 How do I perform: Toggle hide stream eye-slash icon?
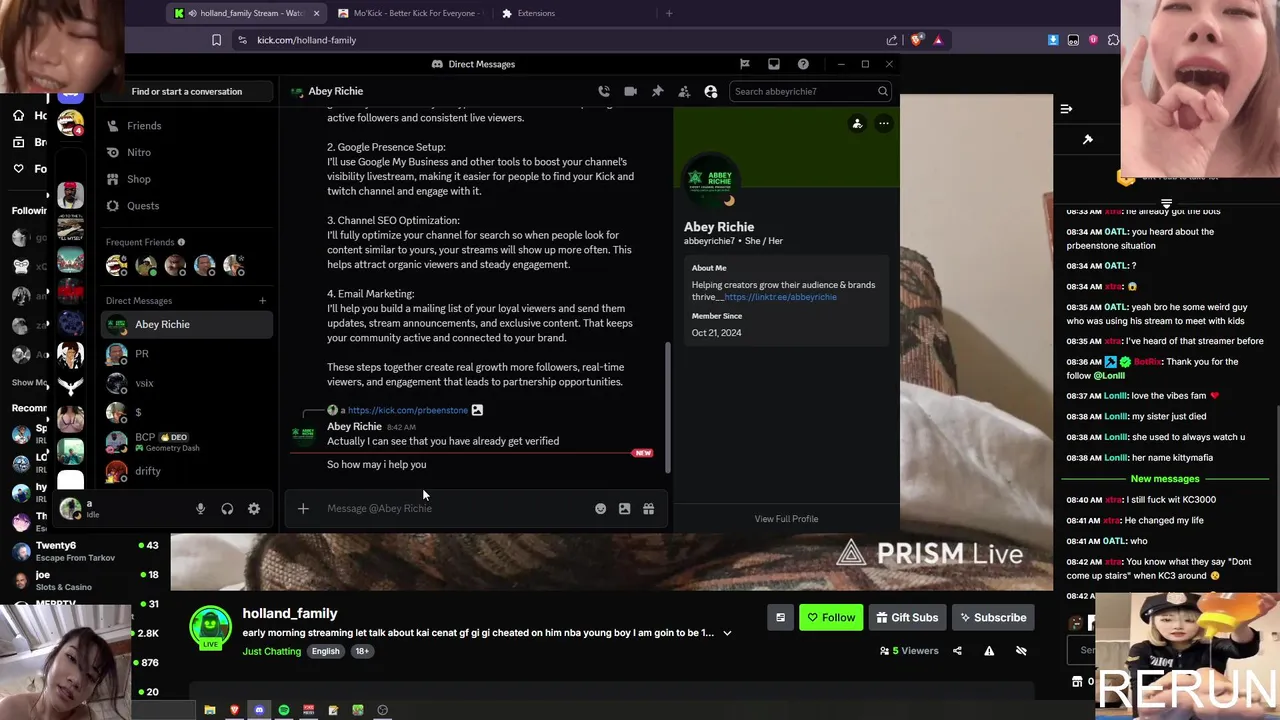tap(1021, 651)
